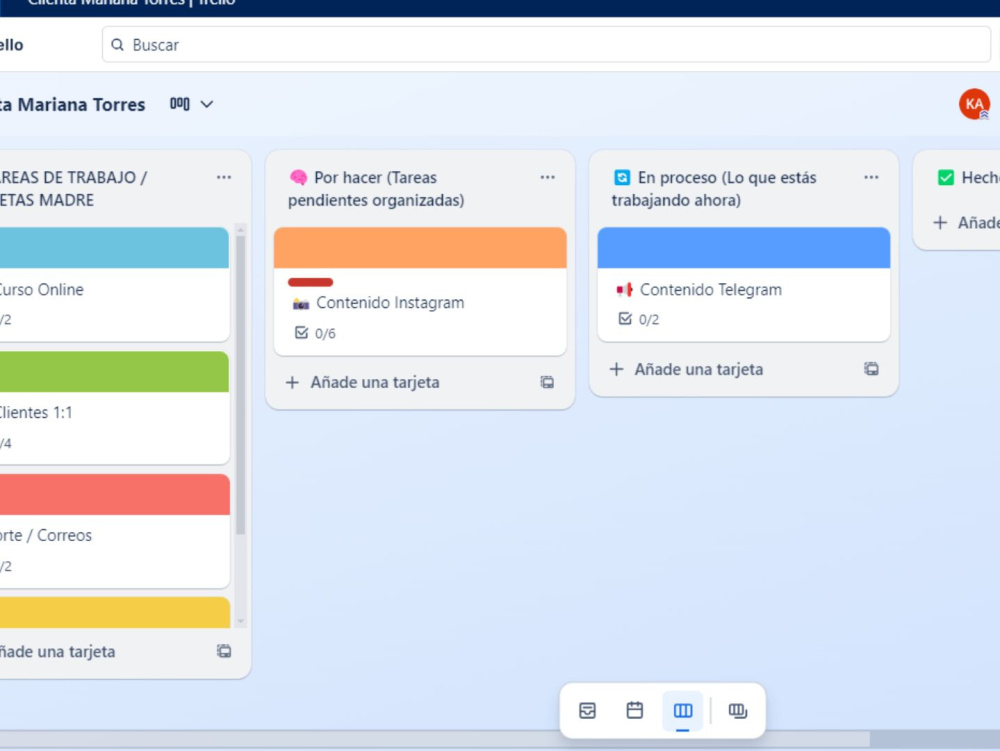Click the Áreas de Trabajo list title
The height and width of the screenshot is (751, 1000).
click(x=73, y=189)
